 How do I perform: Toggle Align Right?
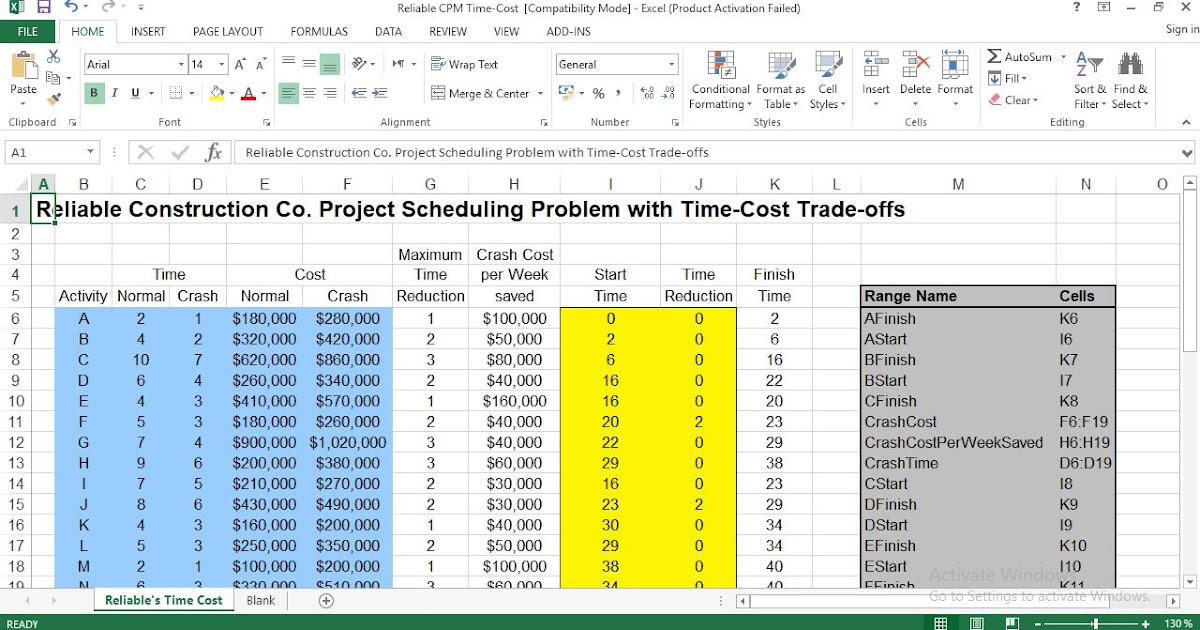[330, 93]
